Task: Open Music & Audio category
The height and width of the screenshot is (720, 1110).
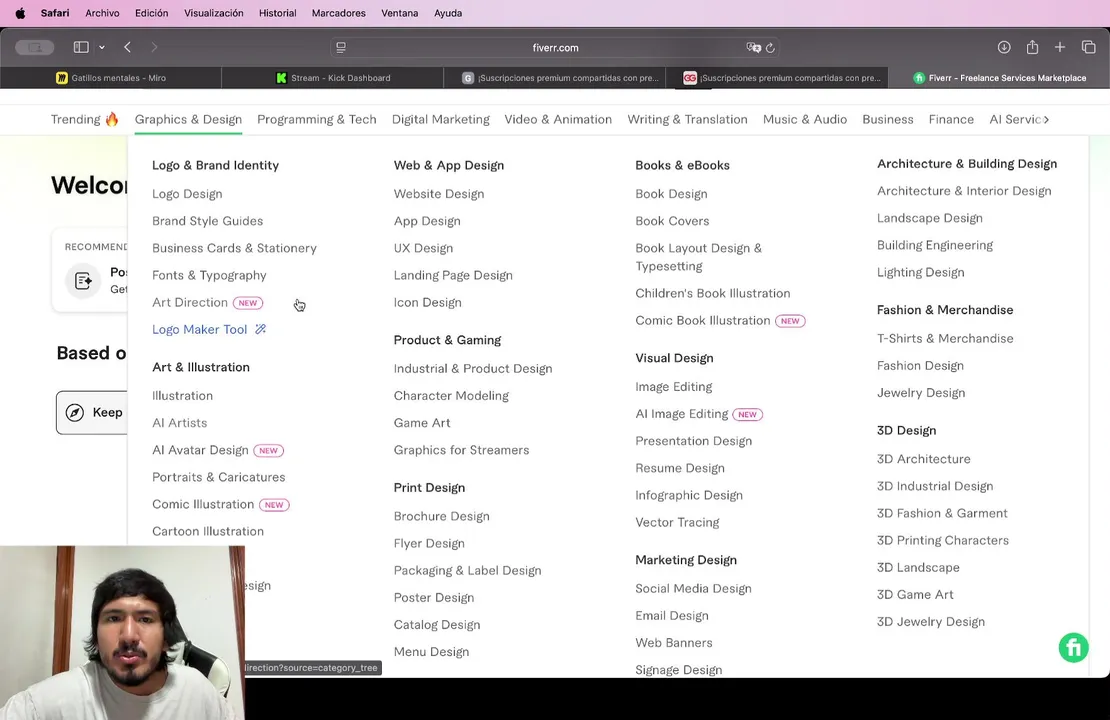Action: click(x=805, y=119)
